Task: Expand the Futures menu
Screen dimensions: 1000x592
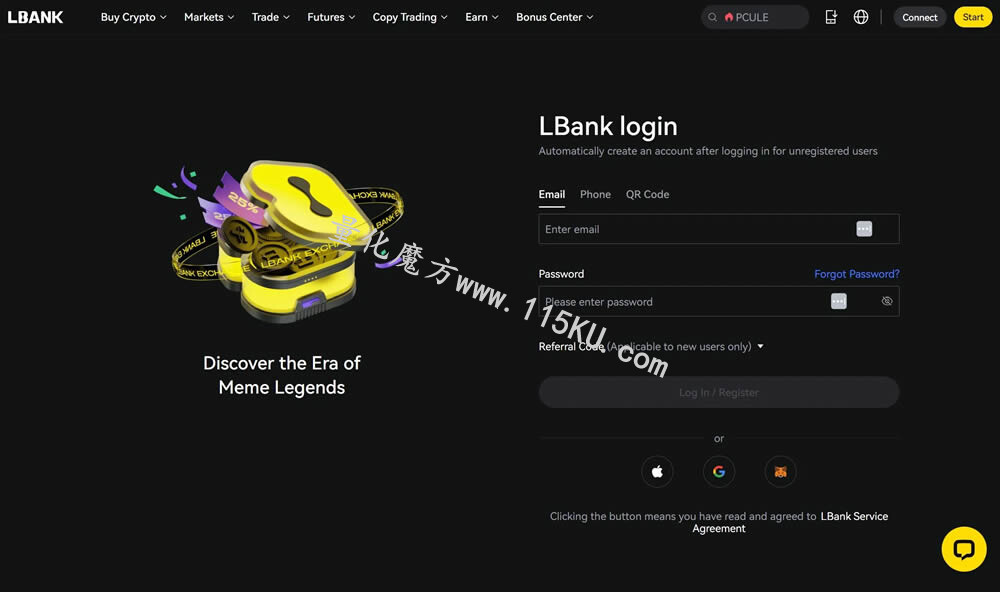Action: [331, 17]
